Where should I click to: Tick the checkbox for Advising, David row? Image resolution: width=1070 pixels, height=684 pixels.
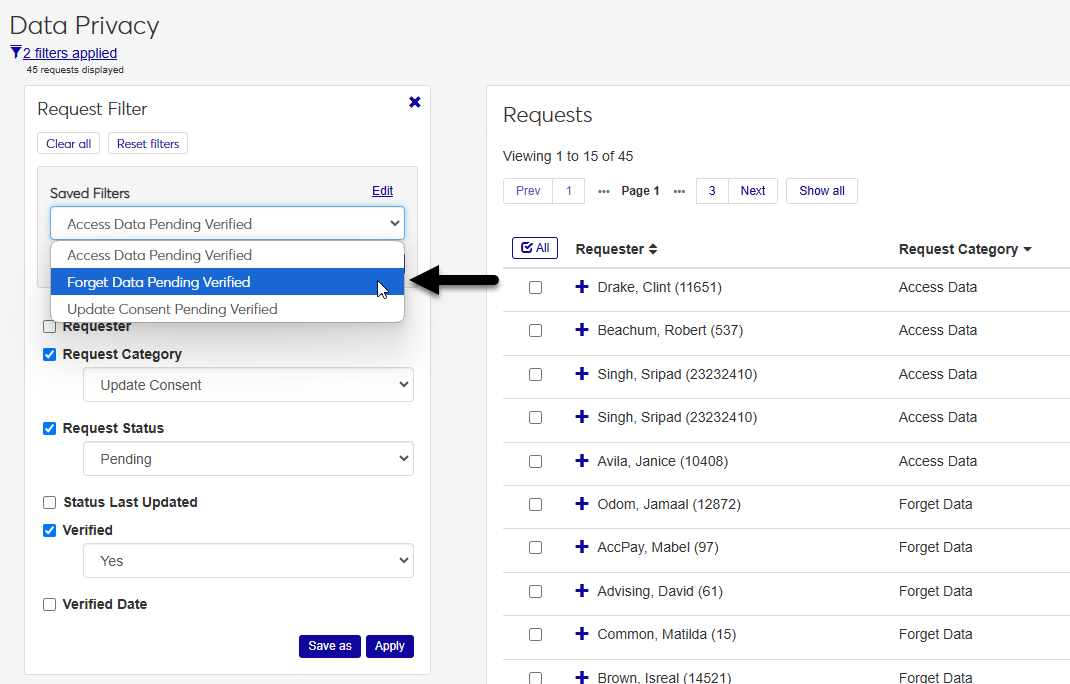(535, 591)
